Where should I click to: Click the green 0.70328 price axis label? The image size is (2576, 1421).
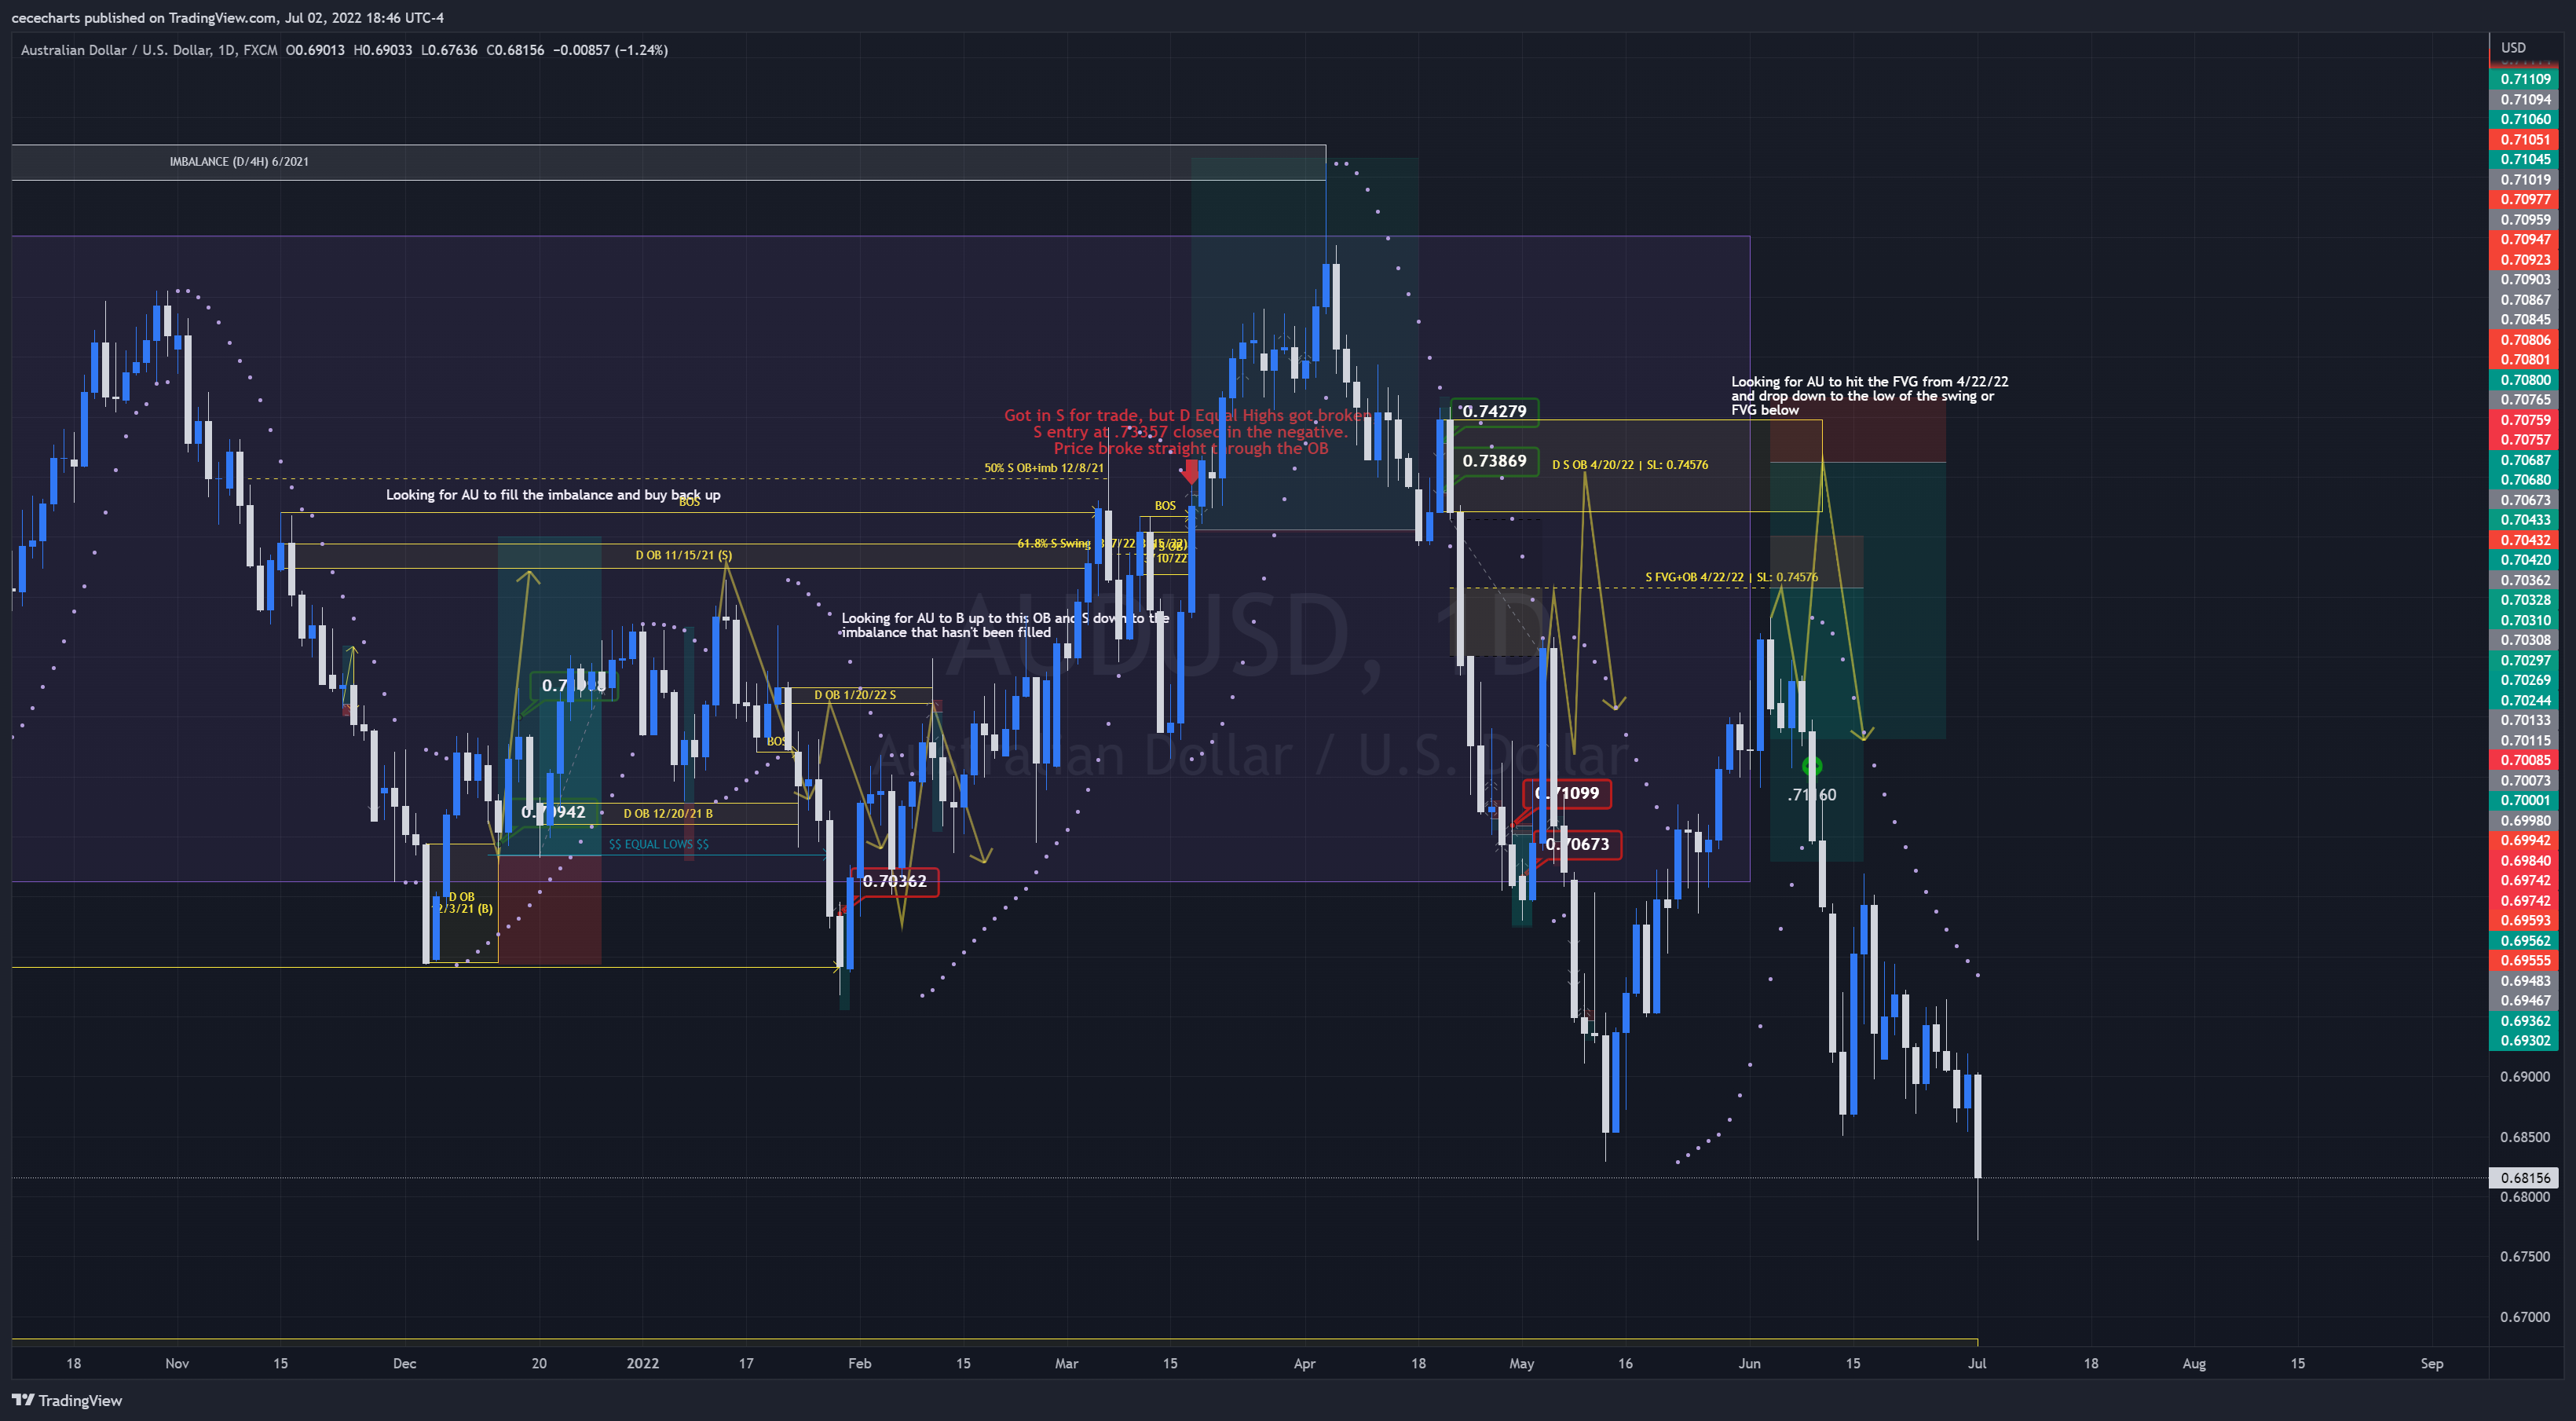pos(2524,599)
